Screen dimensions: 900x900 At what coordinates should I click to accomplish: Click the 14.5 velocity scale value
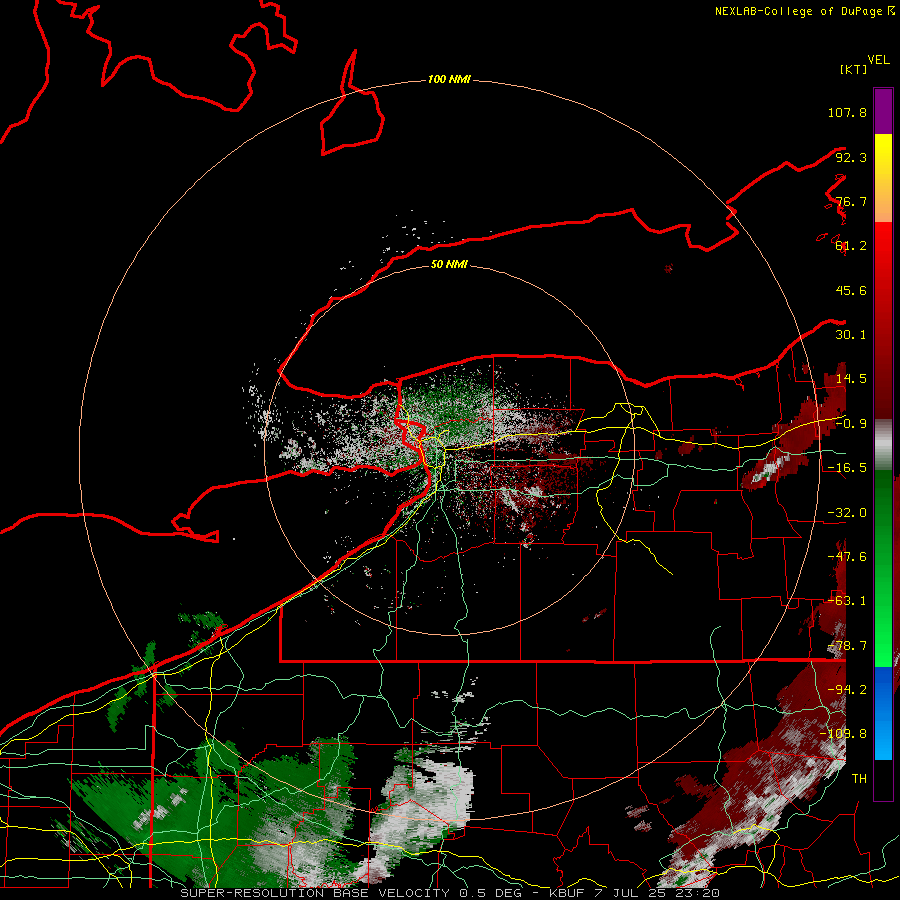coord(851,379)
